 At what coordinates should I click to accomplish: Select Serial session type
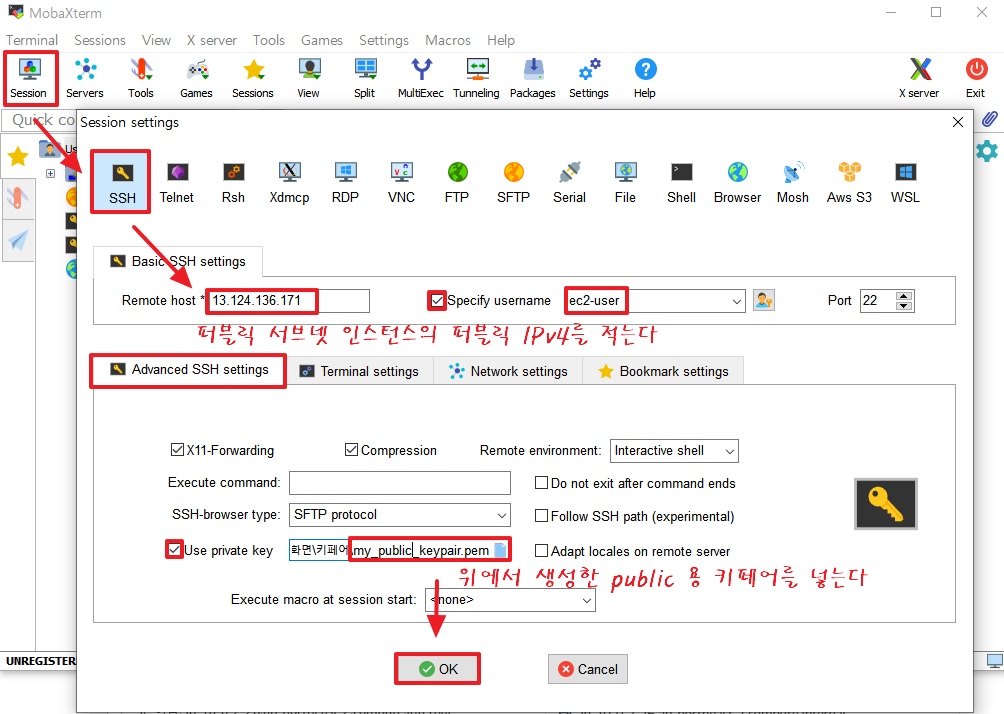pyautogui.click(x=569, y=183)
